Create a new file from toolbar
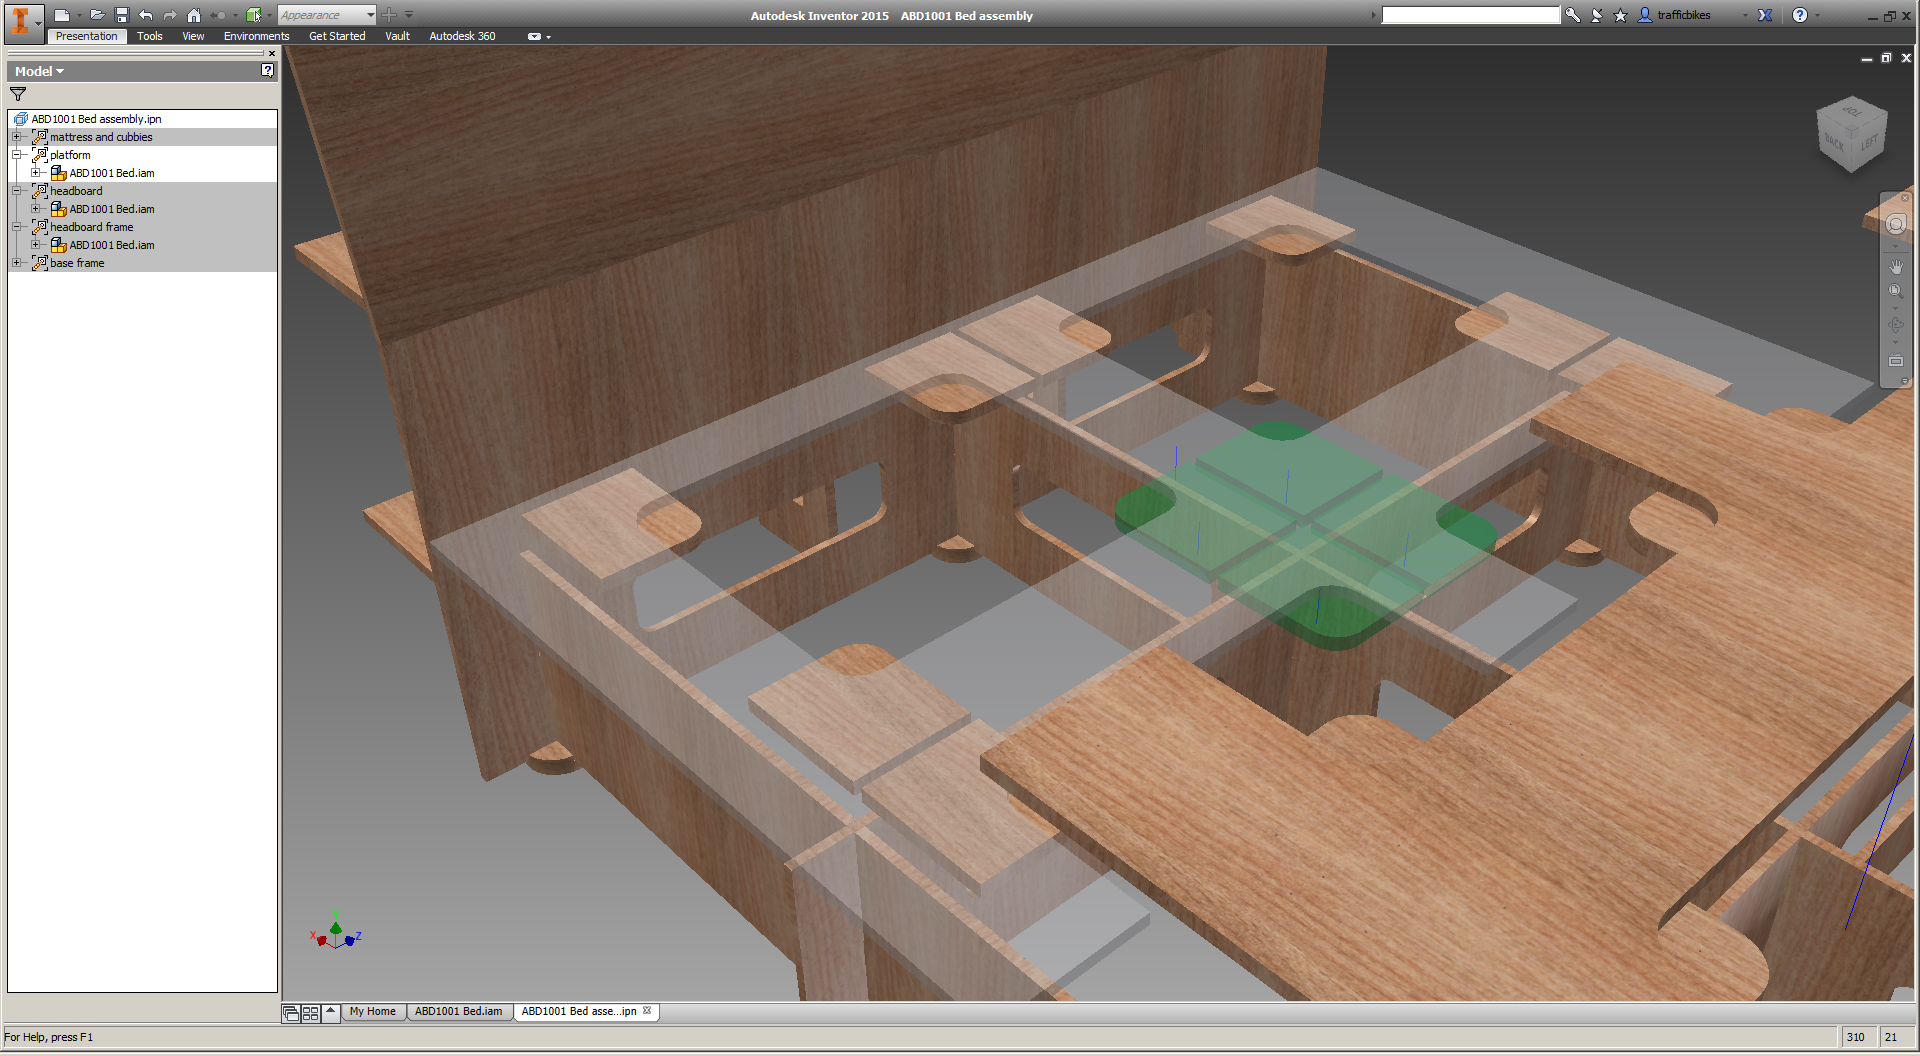Screen dimensions: 1920x1056 [61, 15]
